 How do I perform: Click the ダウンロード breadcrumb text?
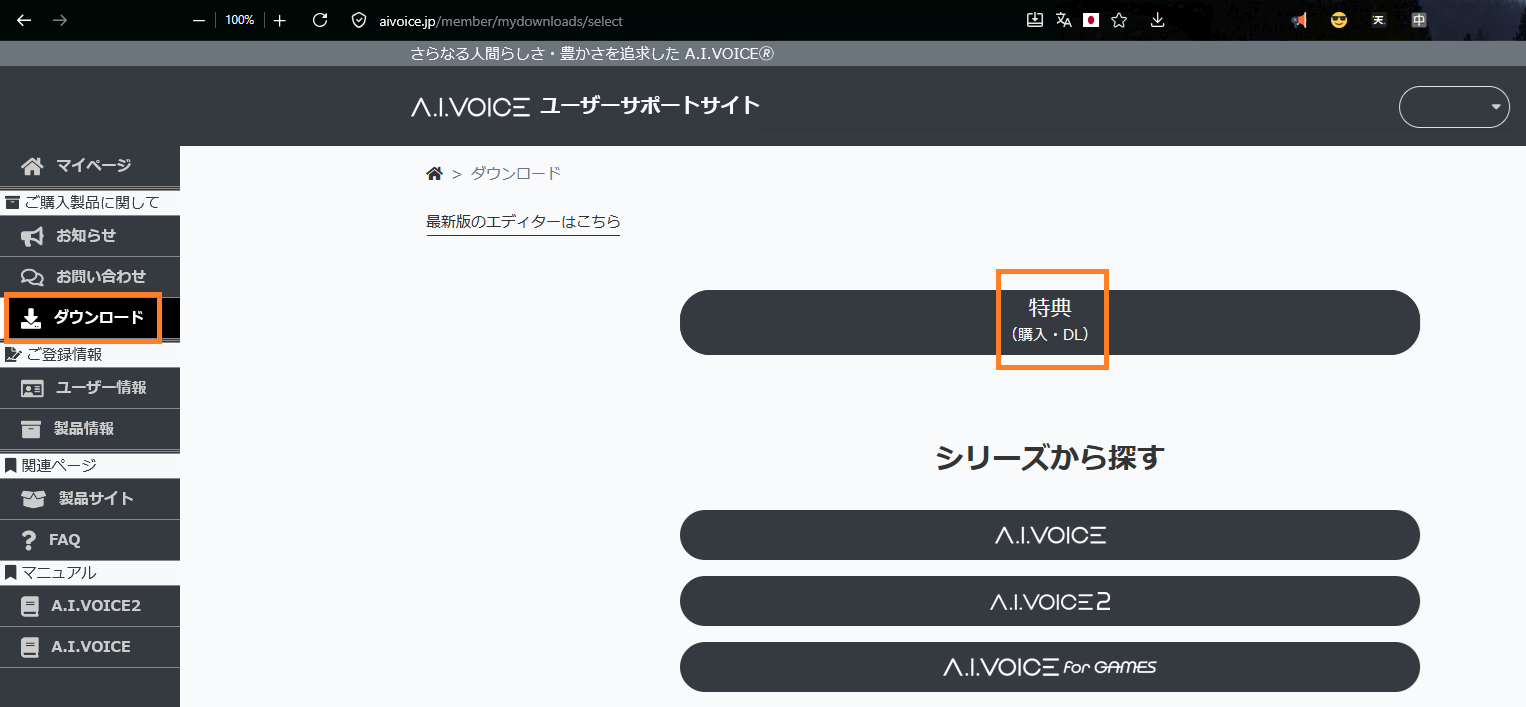(x=516, y=174)
